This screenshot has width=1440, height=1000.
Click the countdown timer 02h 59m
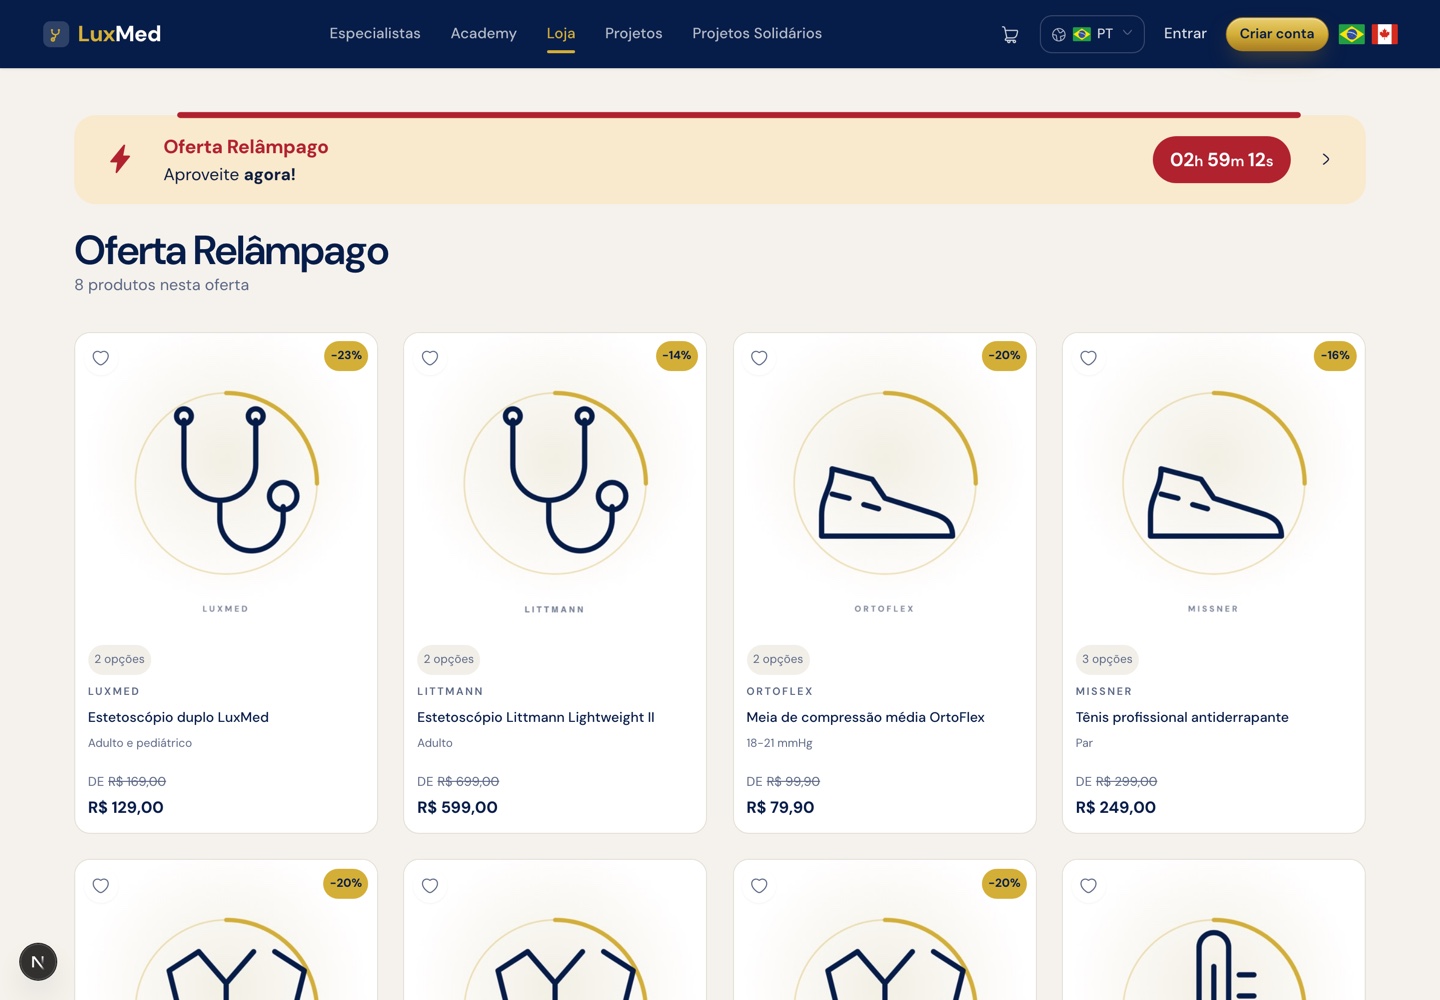[x=1222, y=159]
